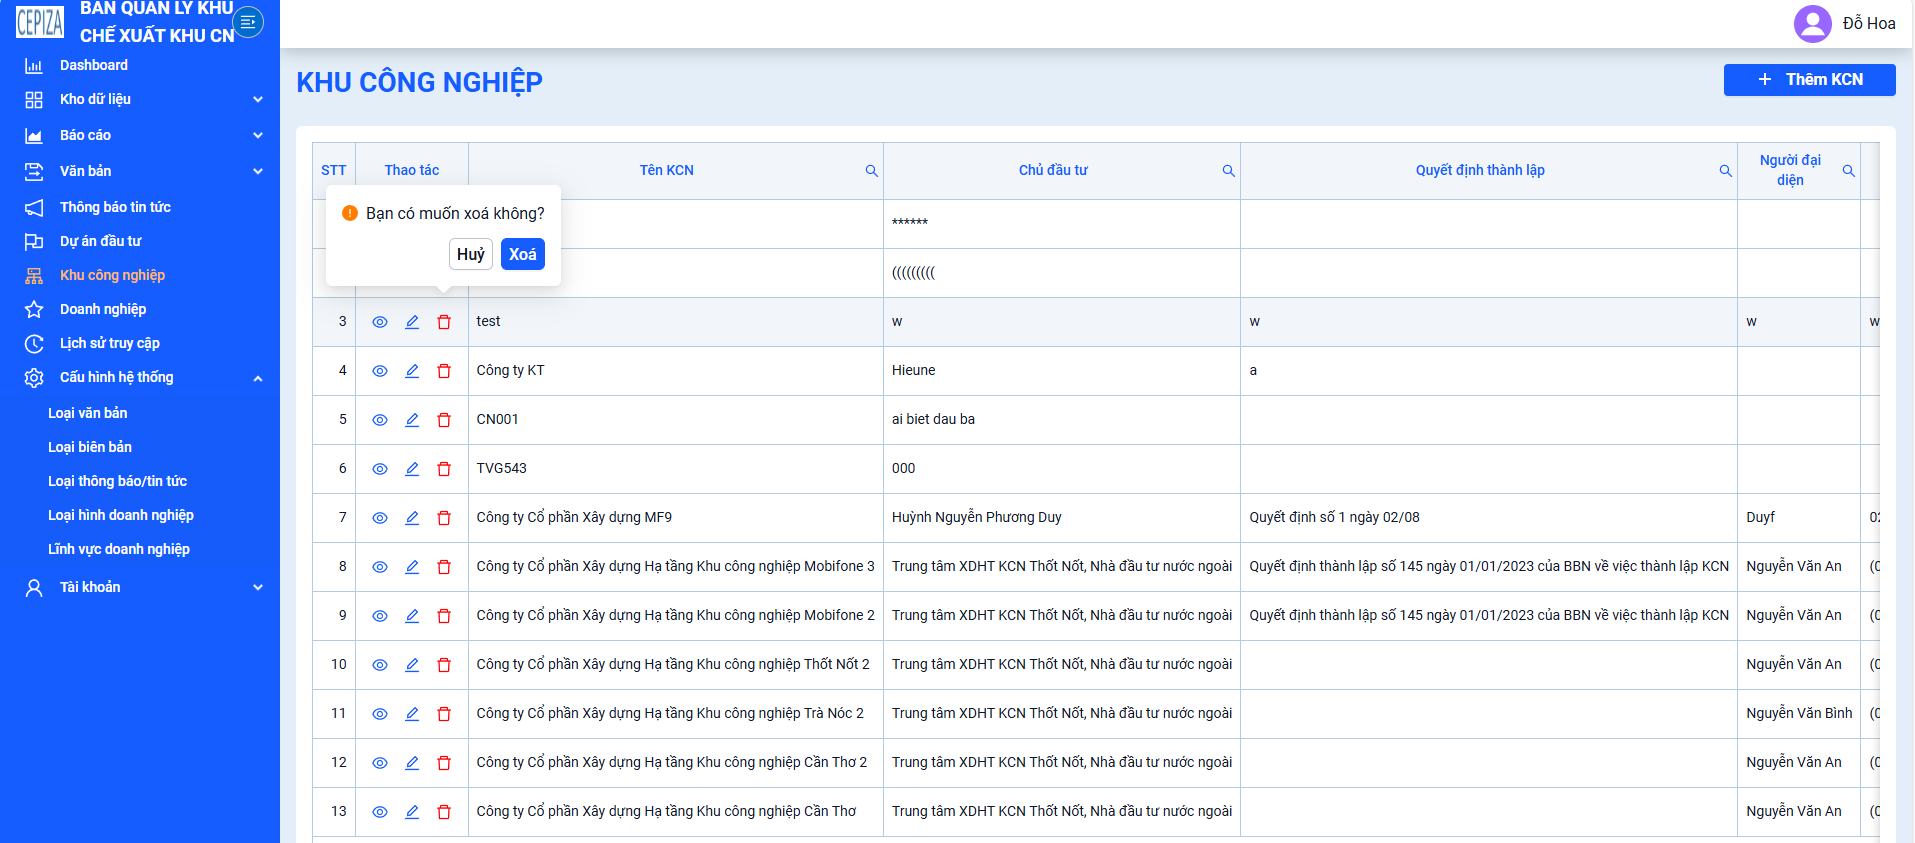The width and height of the screenshot is (1915, 843).
Task: Select cell Huỳnh Nguyễn Phương Duy
Action: (x=1062, y=518)
